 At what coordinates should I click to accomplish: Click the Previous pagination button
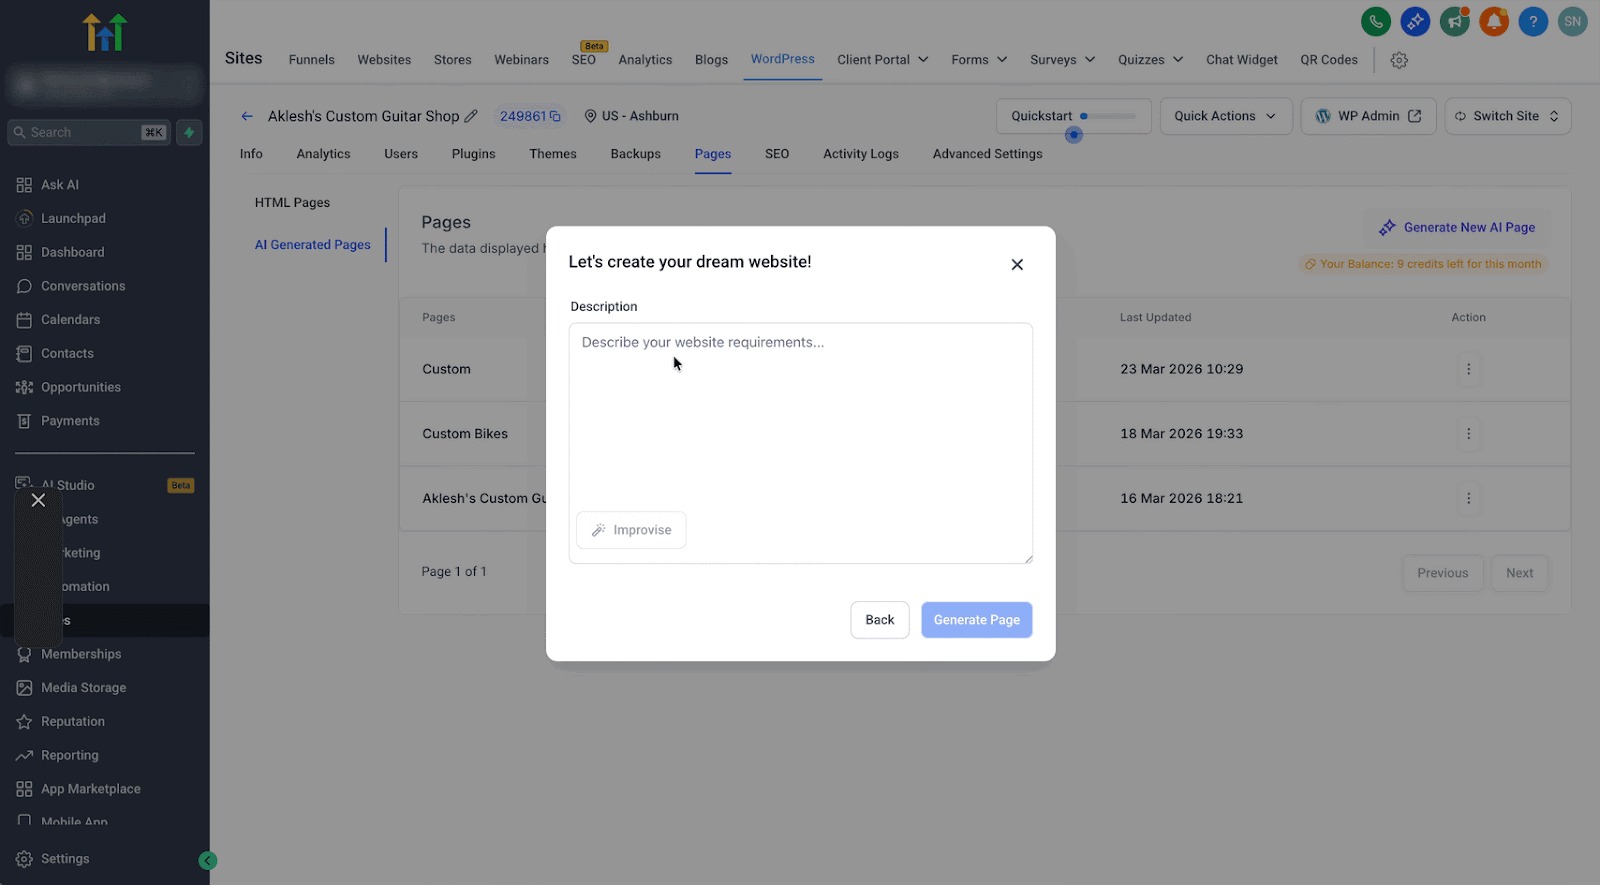[1443, 573]
